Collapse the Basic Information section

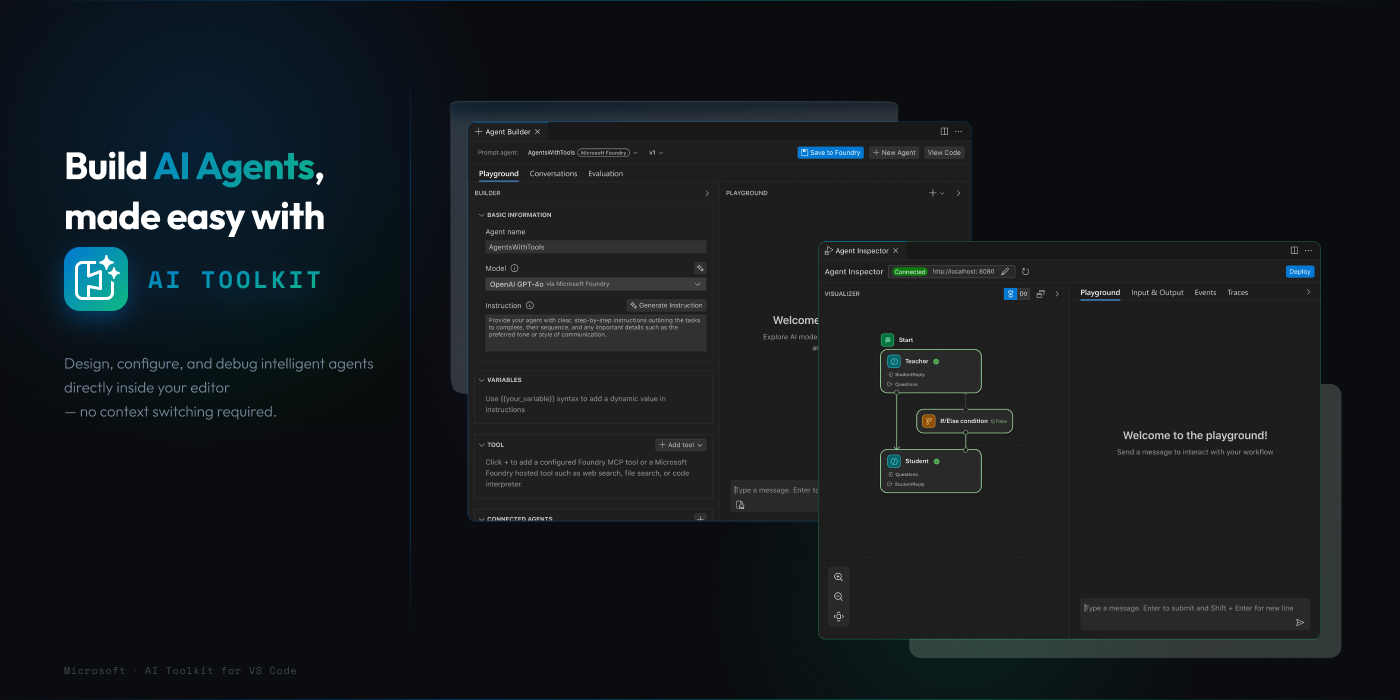(x=482, y=214)
